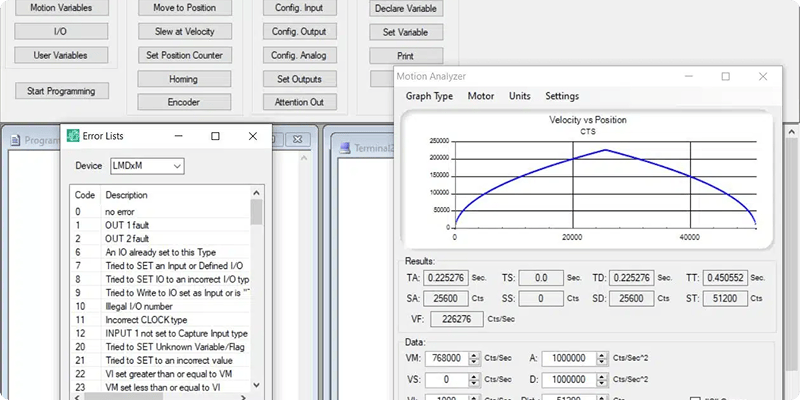Select 'Tried to SET Unknown Variable/Flag' row
800x400 pixels.
[x=160, y=347]
